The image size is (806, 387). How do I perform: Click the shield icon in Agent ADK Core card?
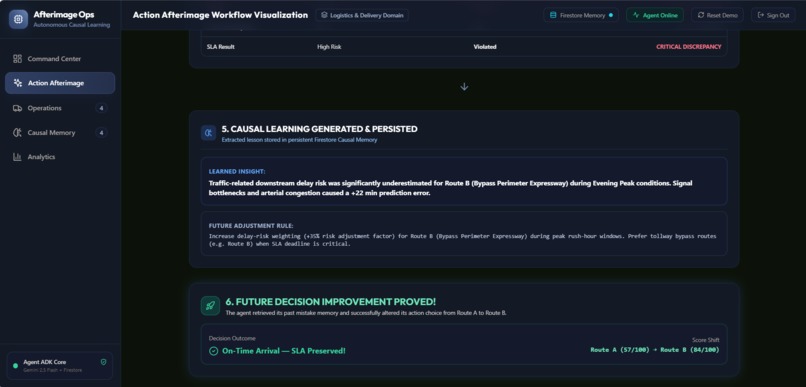103,362
